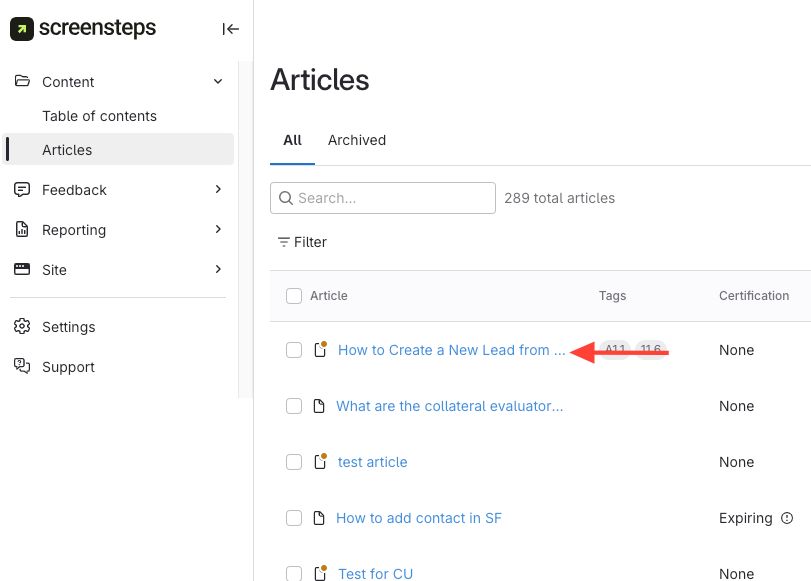Click the Settings gear icon
The image size is (811, 581).
(22, 327)
